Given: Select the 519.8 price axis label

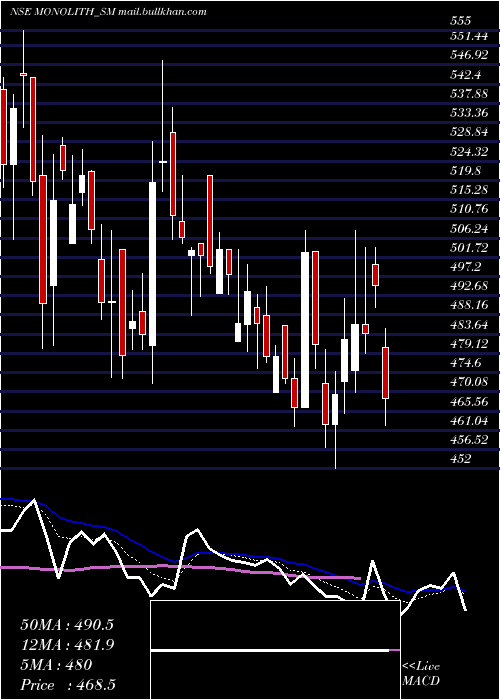Looking at the screenshot, I should click(465, 171).
